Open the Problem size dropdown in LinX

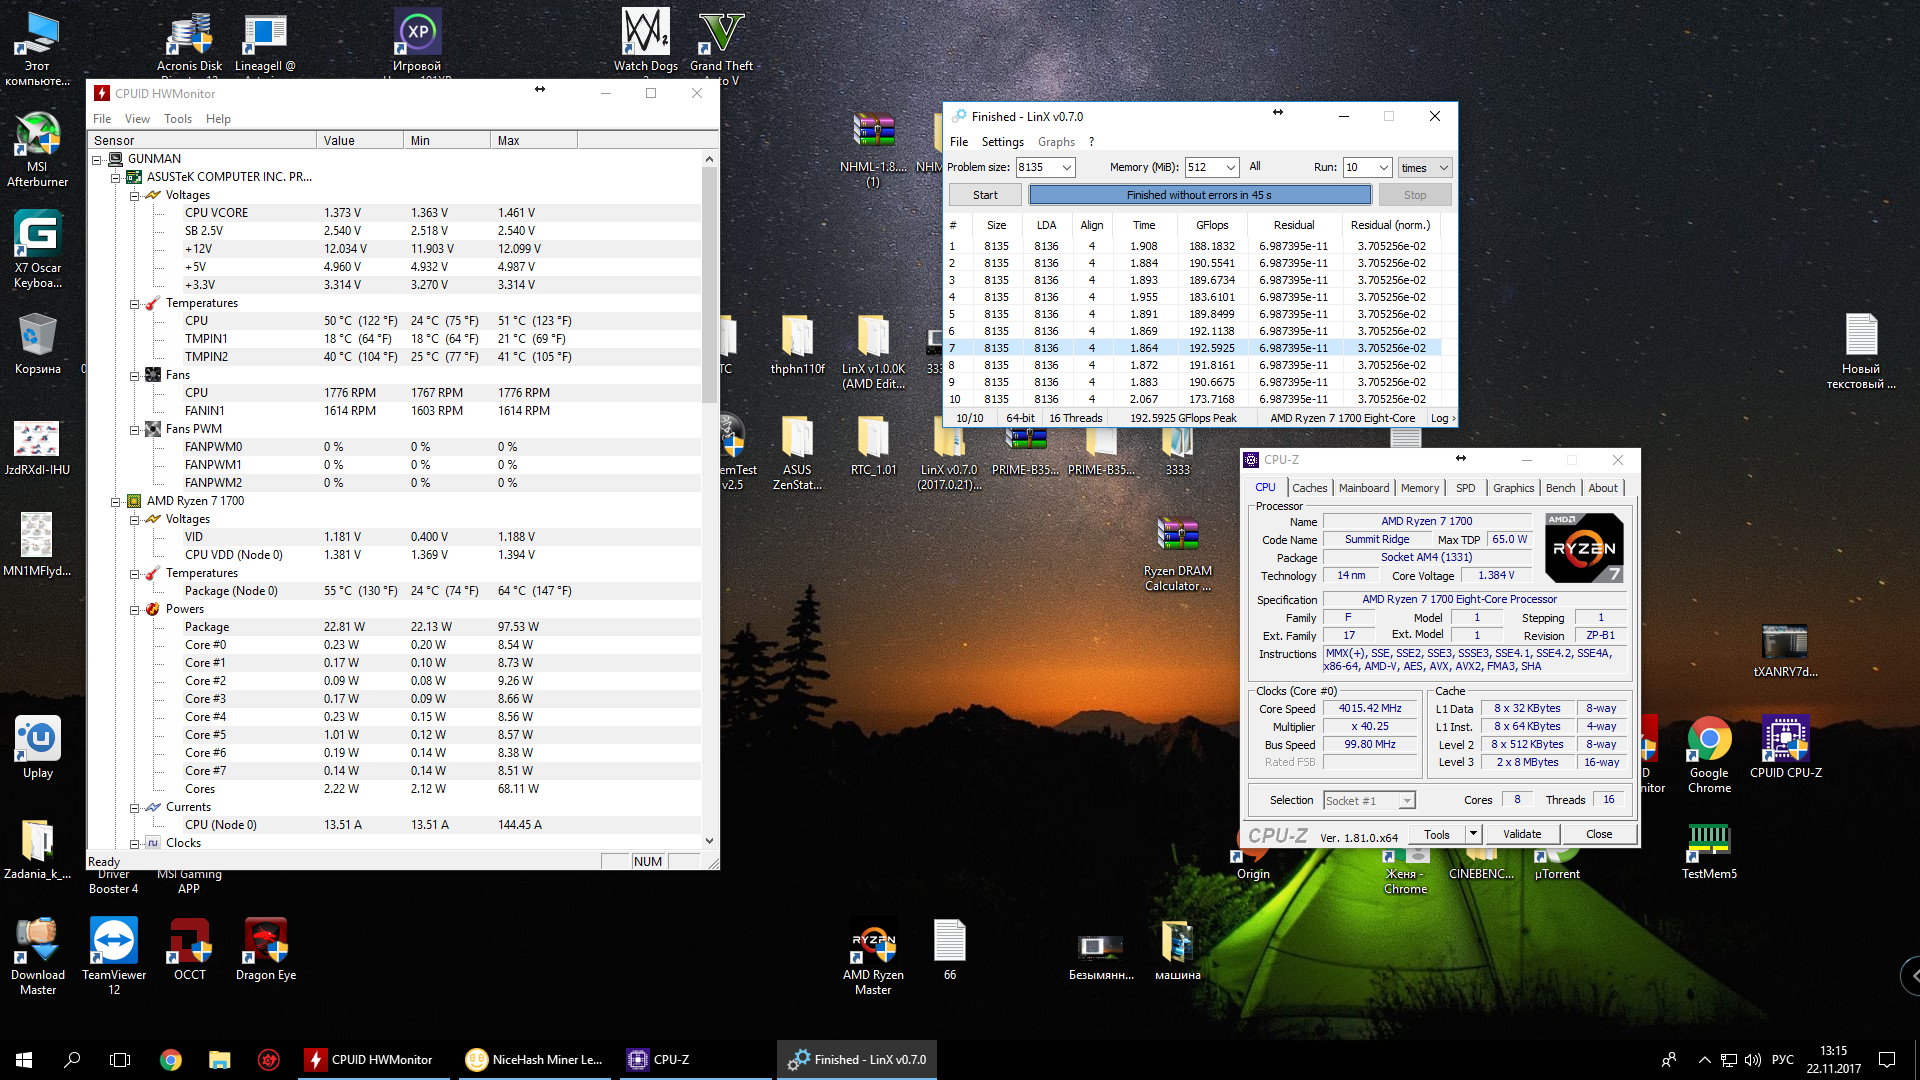[x=1067, y=168]
